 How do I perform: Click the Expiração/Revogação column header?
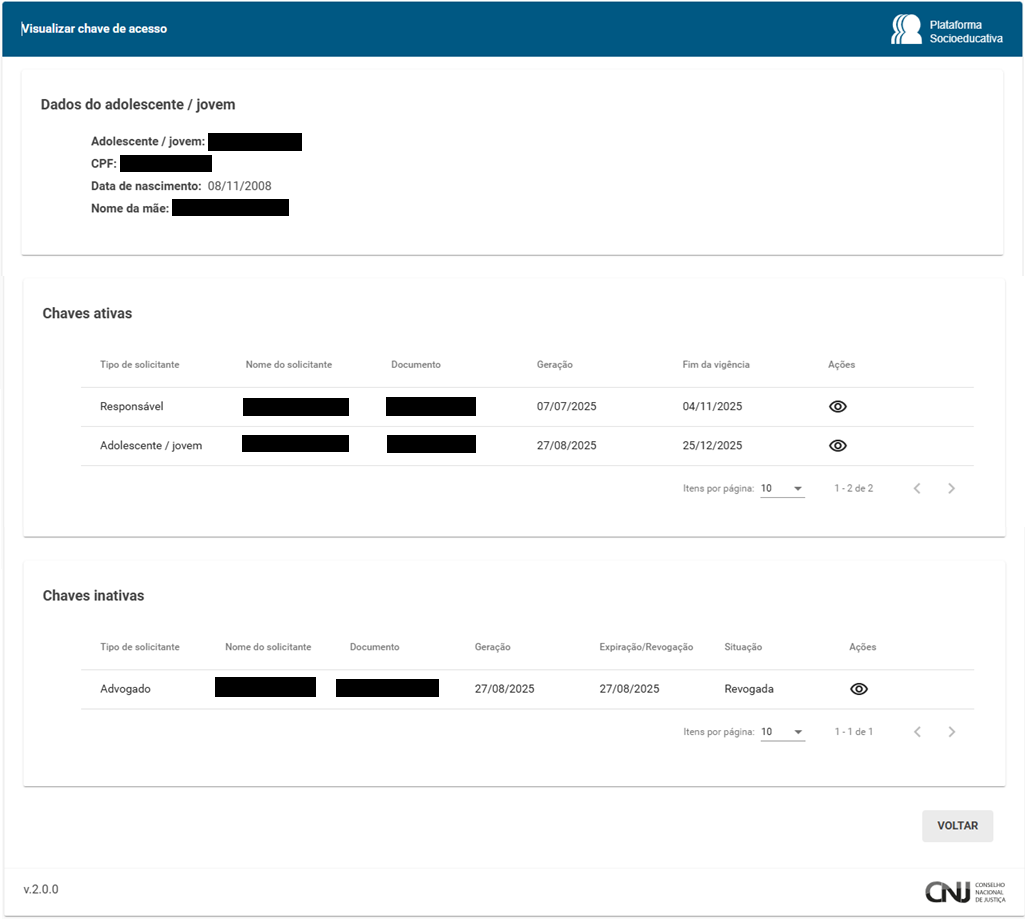[646, 647]
